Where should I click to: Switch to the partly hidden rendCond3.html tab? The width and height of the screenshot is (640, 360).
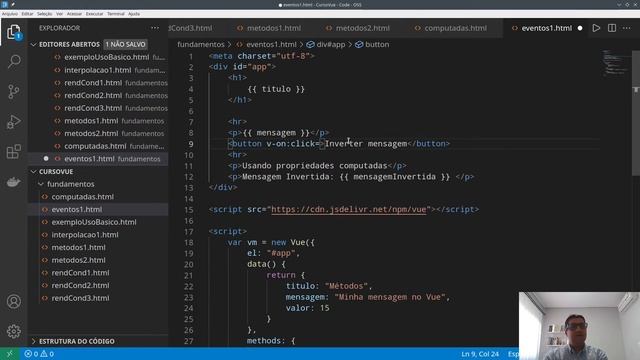click(x=191, y=28)
